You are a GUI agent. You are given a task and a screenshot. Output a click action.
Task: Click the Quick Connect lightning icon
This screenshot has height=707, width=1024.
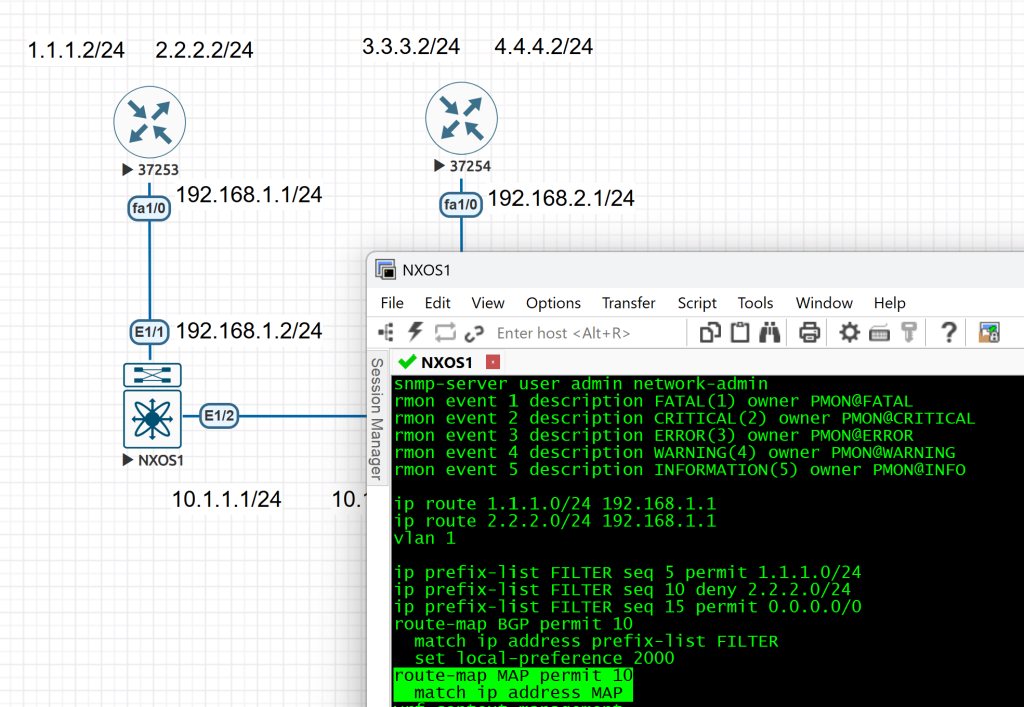[416, 332]
